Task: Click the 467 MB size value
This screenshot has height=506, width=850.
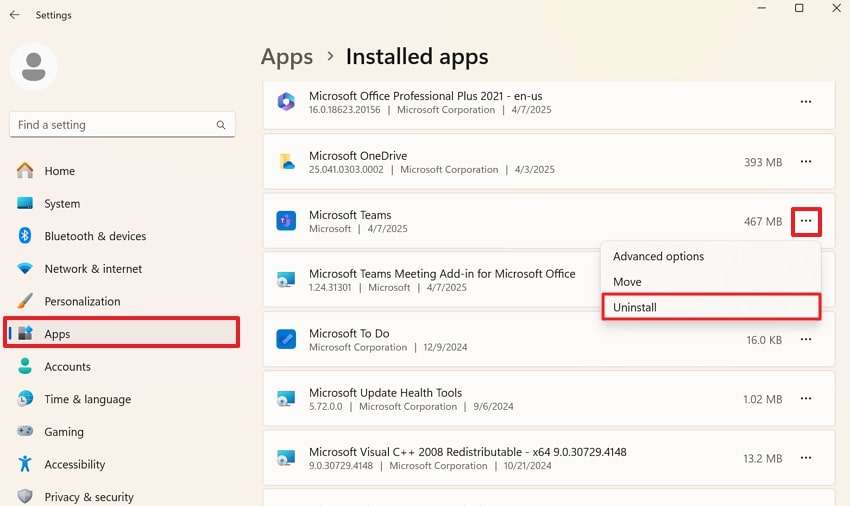Action: (x=763, y=221)
